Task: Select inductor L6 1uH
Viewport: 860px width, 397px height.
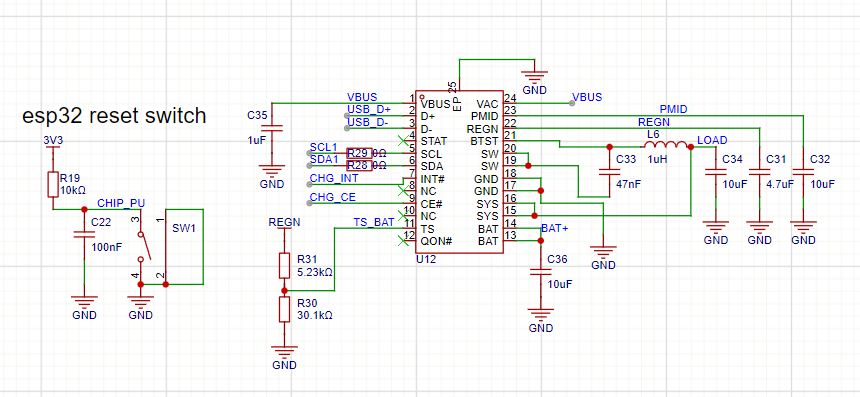Action: pyautogui.click(x=665, y=146)
